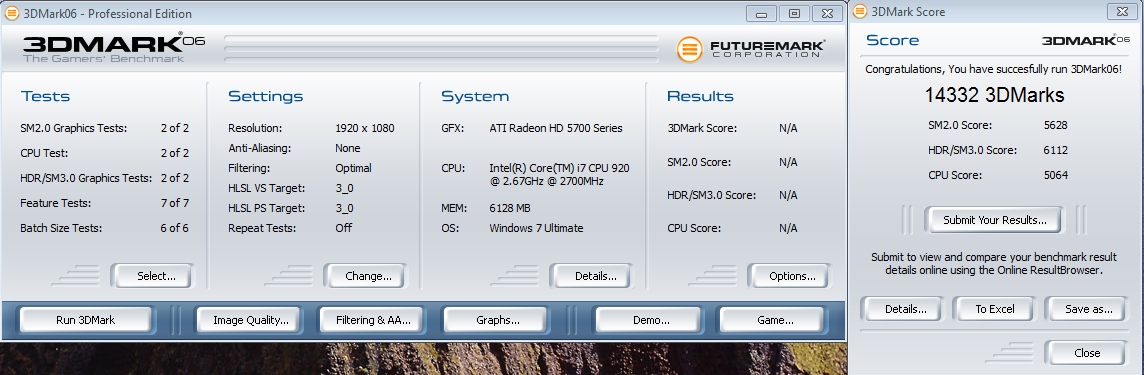
Task: Click SM2.0 Score value 5628
Action: point(1056,125)
